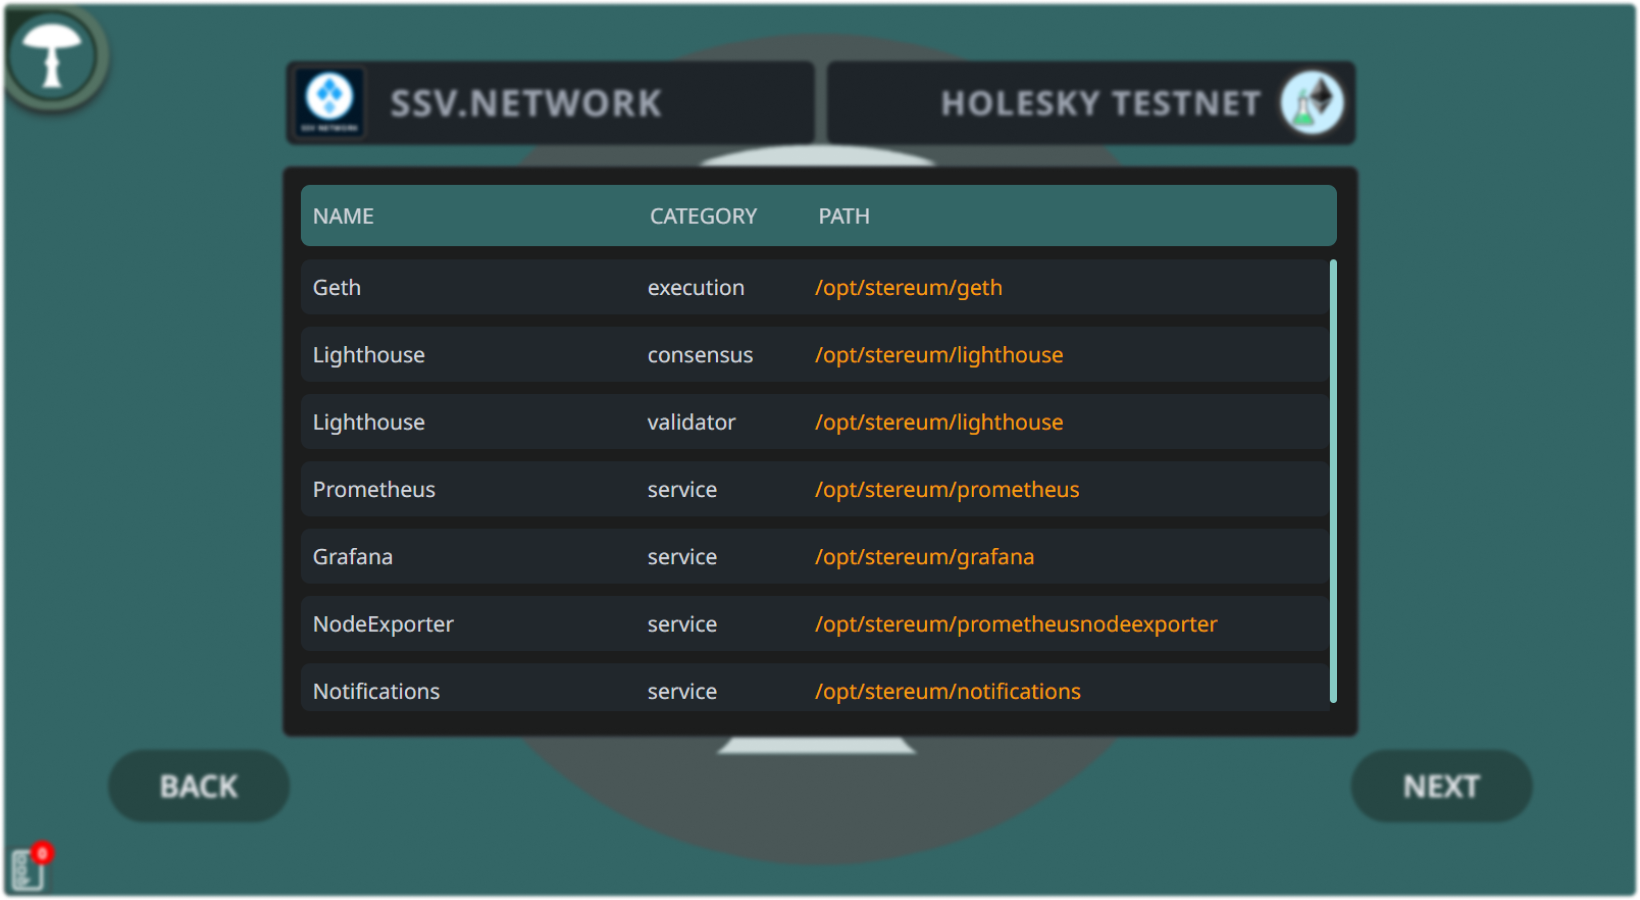Click the SSV.Network logo icon
Image resolution: width=1640 pixels, height=900 pixels.
click(x=330, y=103)
